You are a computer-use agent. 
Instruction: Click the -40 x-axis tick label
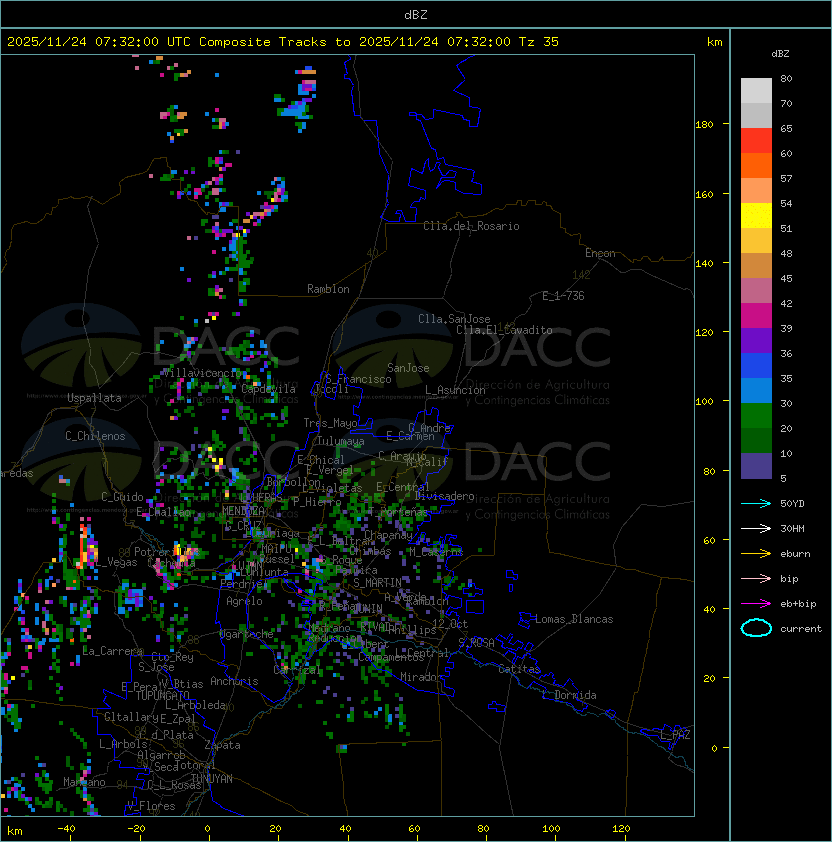pos(67,829)
